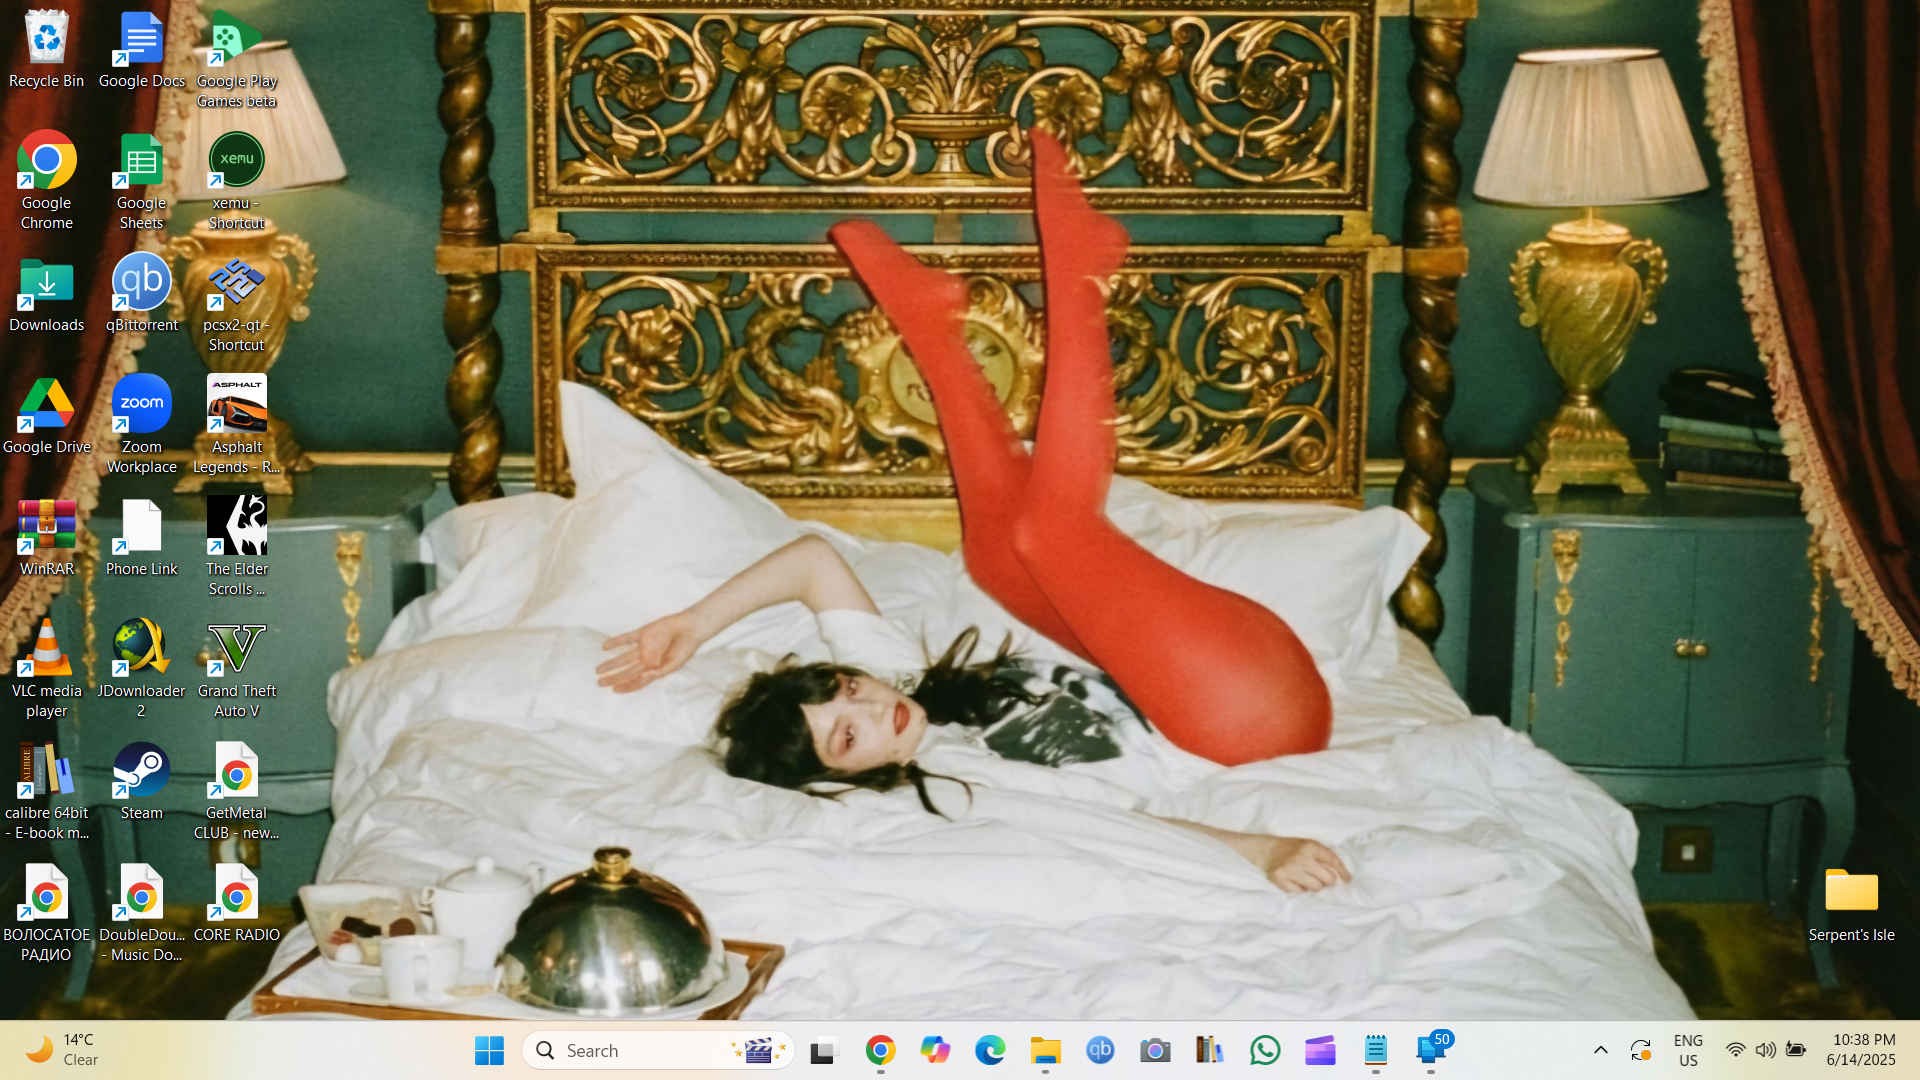
Task: Open Copilot from the taskbar
Action: [935, 1051]
